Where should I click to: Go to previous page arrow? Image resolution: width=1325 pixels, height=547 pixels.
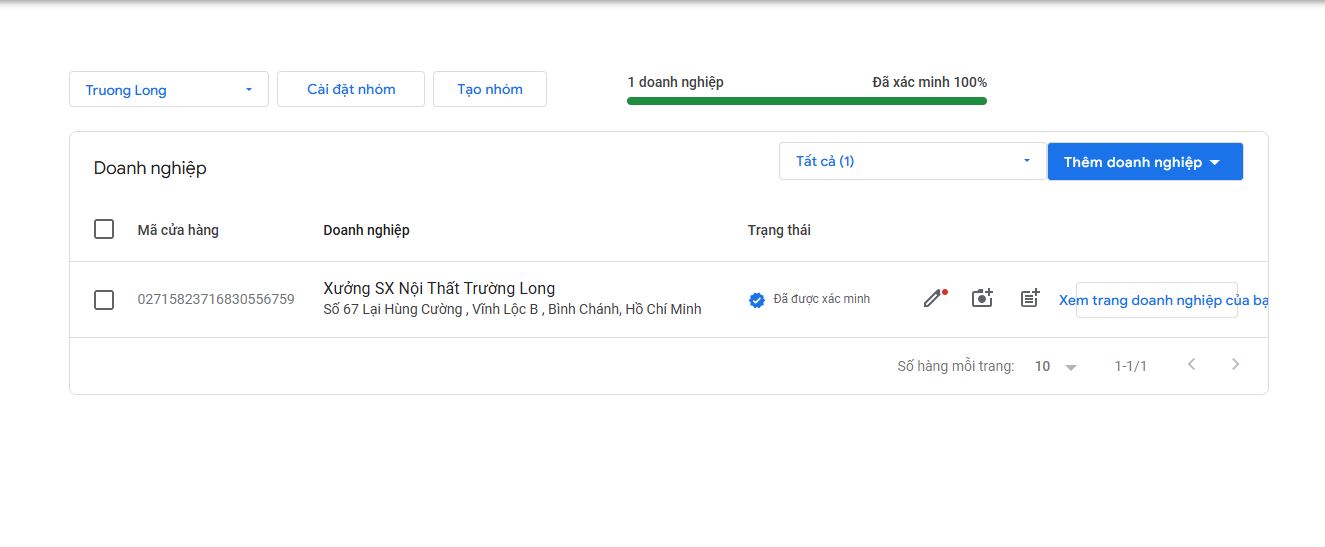[1191, 365]
